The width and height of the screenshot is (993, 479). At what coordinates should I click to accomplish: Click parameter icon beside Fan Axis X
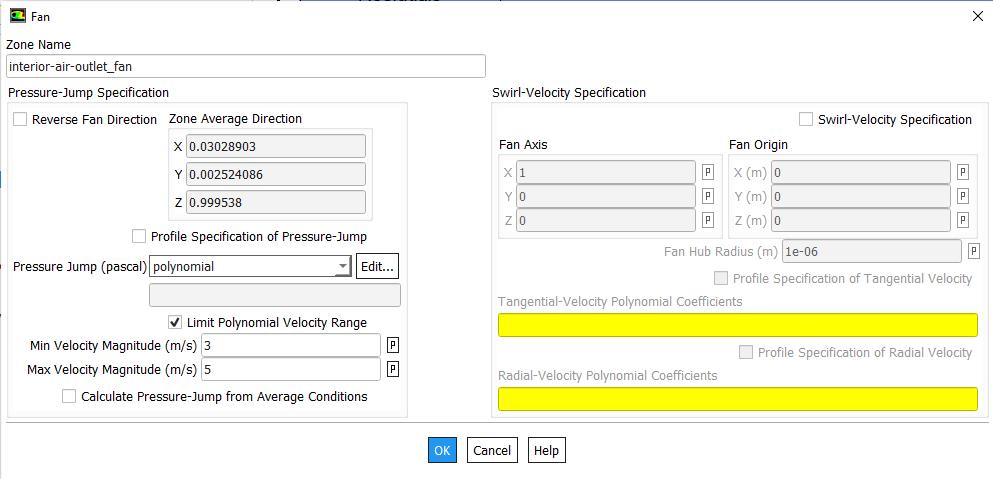(708, 172)
